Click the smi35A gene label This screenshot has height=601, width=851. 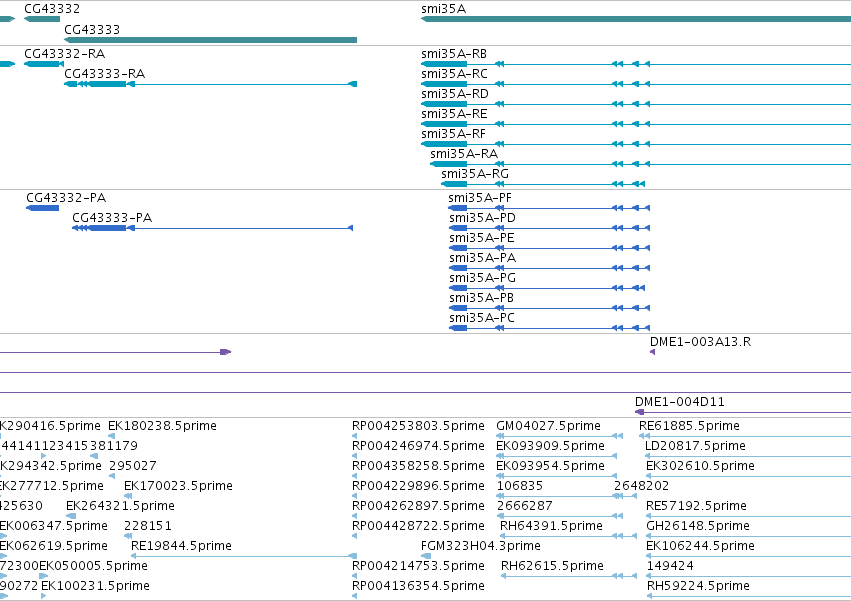point(443,9)
